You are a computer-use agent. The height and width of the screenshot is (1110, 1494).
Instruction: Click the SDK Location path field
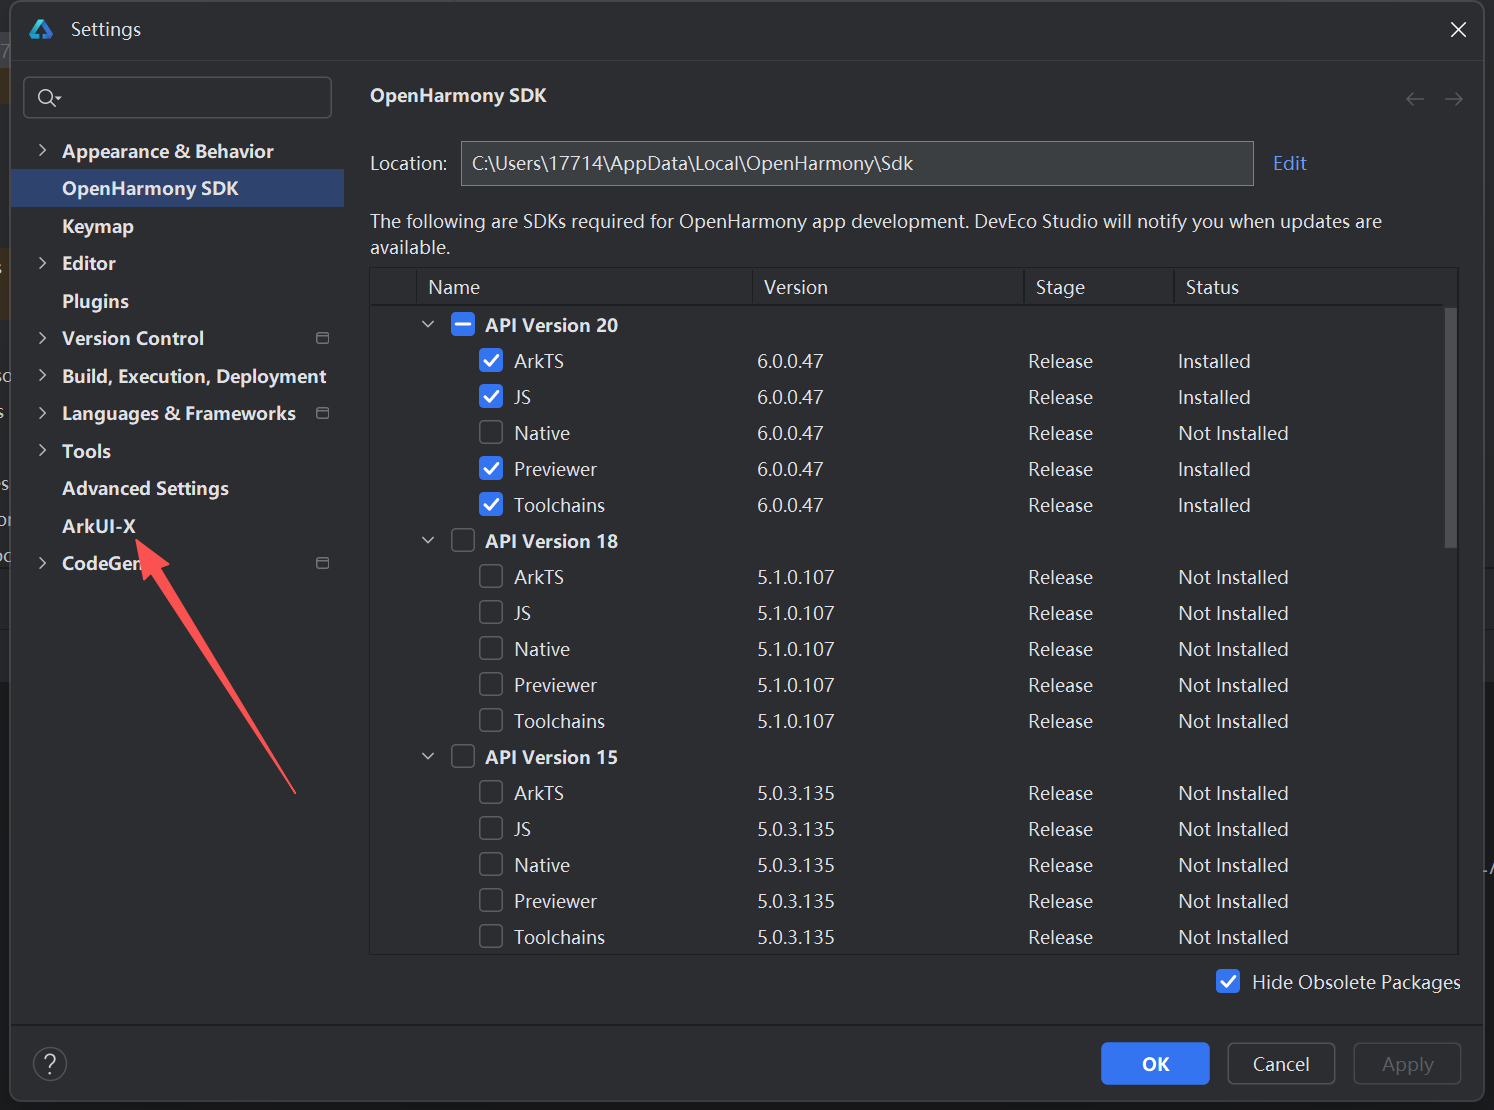click(857, 163)
